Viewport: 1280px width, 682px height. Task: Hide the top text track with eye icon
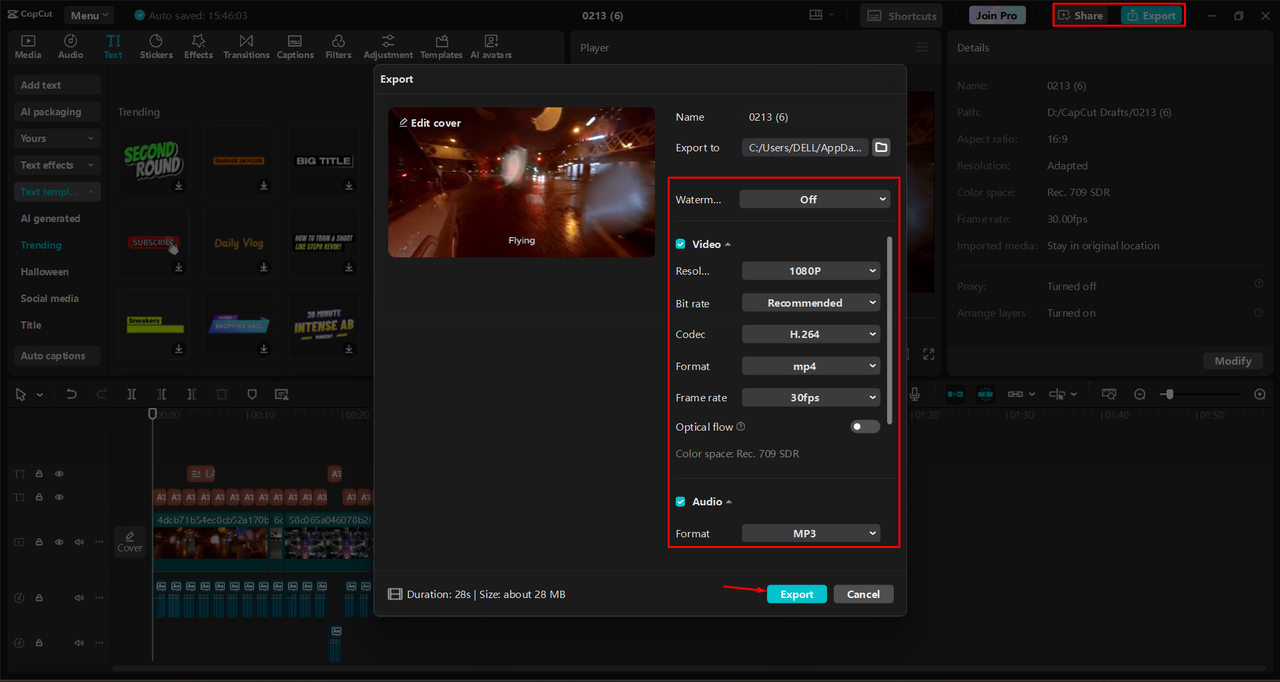(x=59, y=474)
